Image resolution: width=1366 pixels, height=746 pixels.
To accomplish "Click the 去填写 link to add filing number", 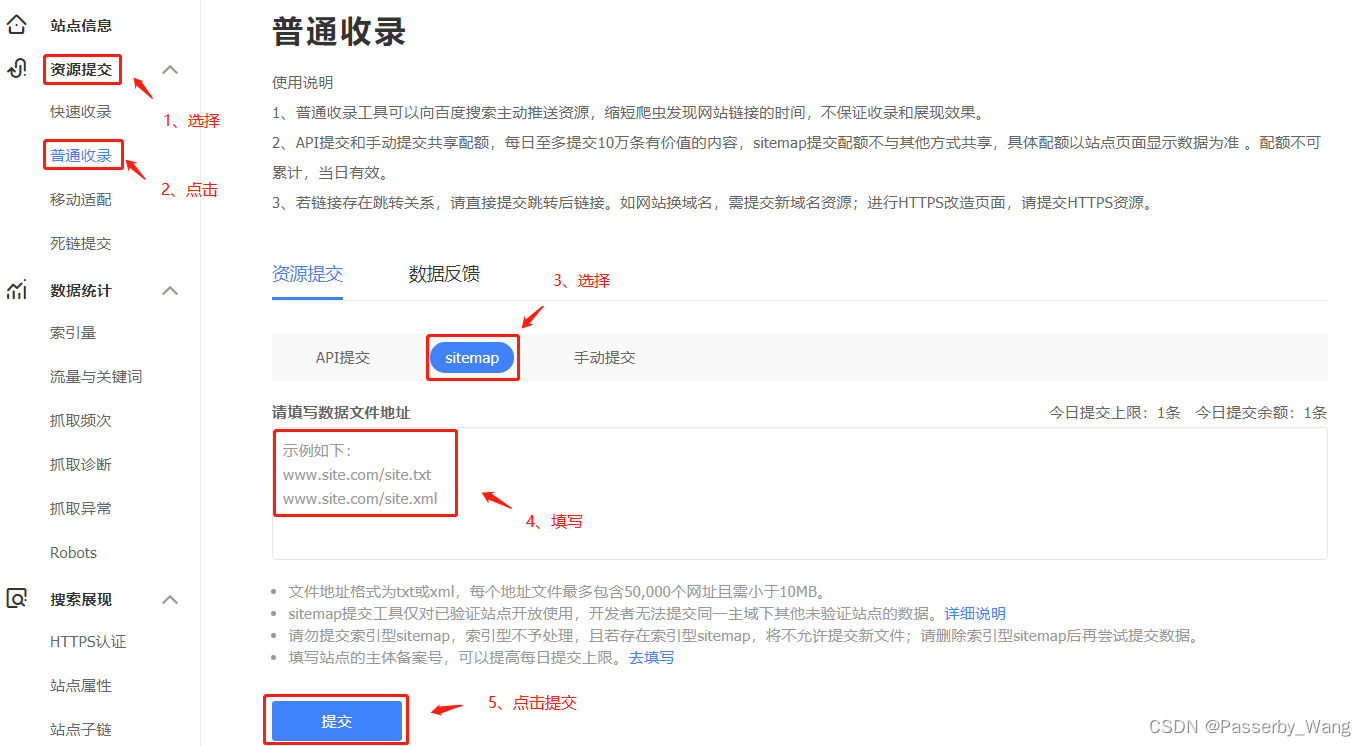I will click(651, 657).
